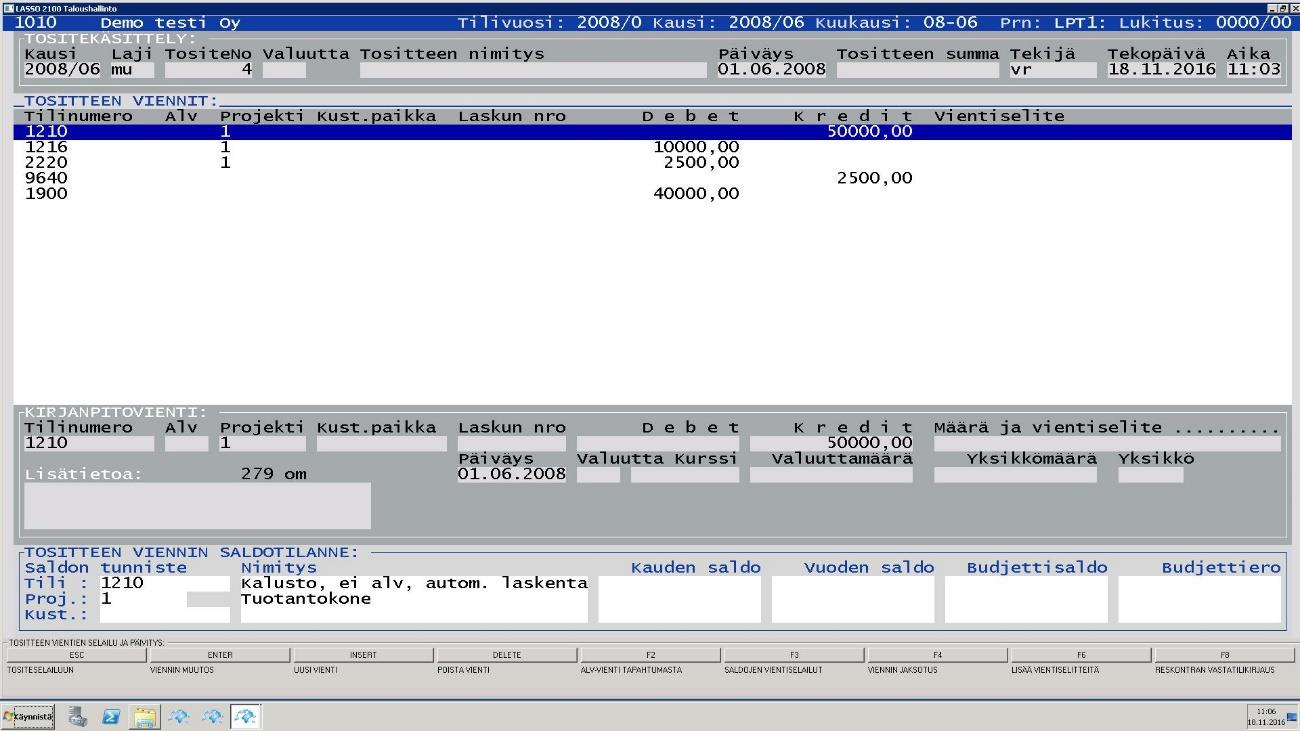1300x731 pixels.
Task: Click the show desktop strip beside clock
Action: point(1293,716)
